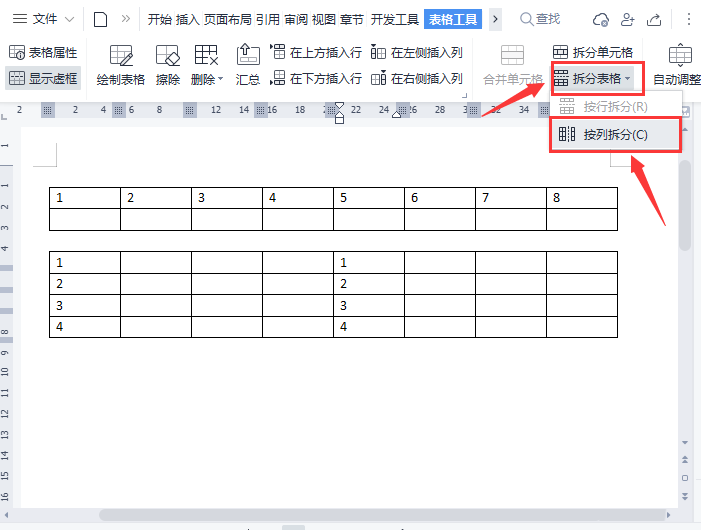Image resolution: width=701 pixels, height=530 pixels.
Task: Click the ruler tab selector corner
Action: [4, 117]
